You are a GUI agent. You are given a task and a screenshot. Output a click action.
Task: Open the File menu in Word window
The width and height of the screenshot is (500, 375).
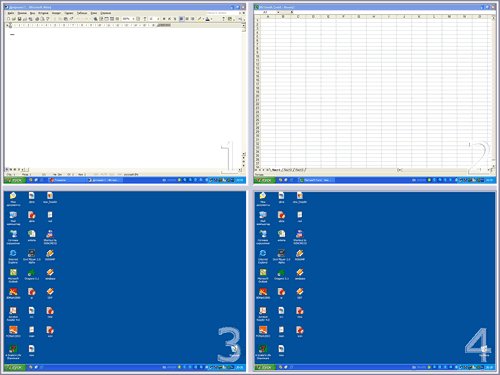click(11, 13)
